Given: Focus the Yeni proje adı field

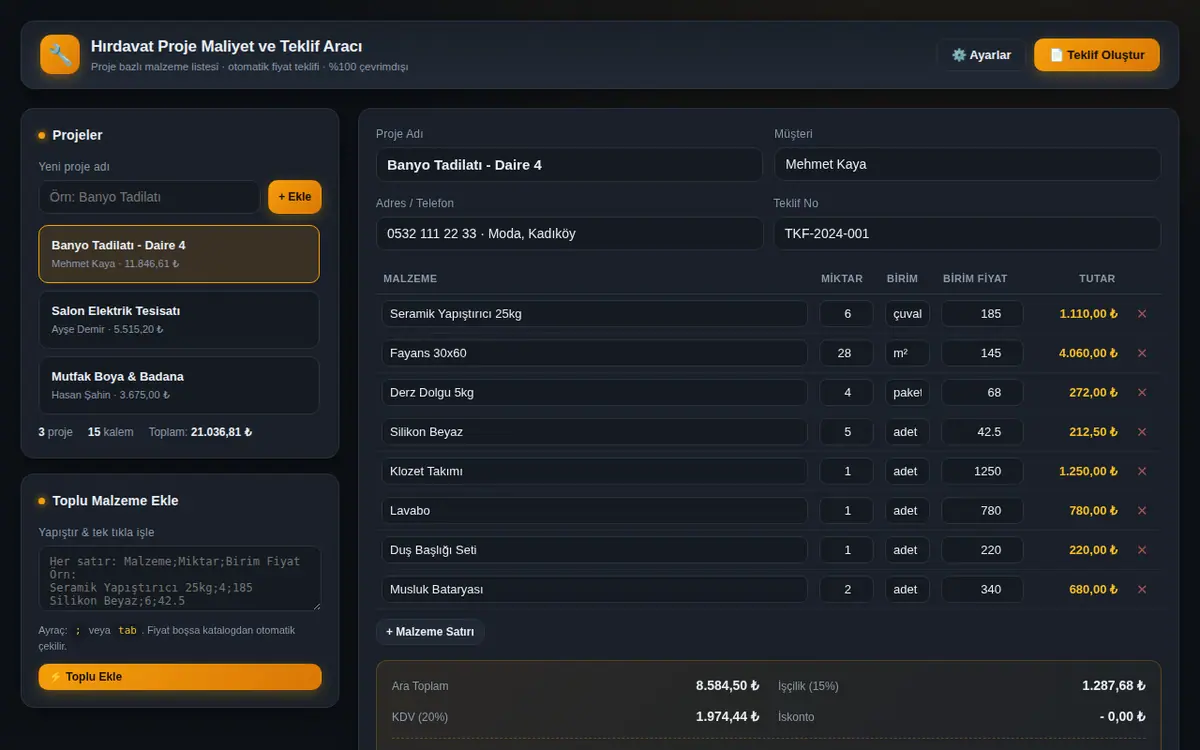Looking at the screenshot, I should pyautogui.click(x=149, y=197).
